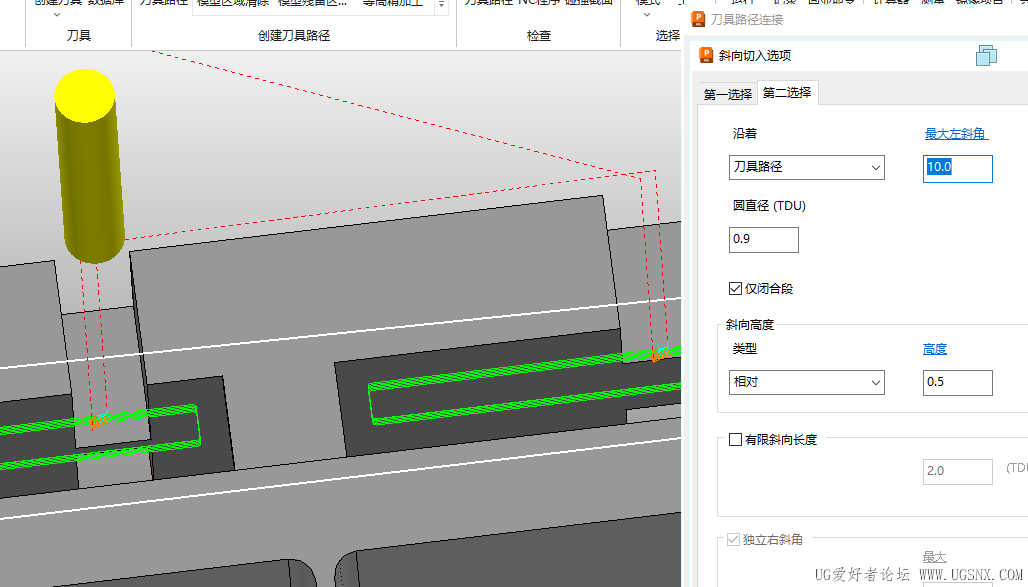Click the ramp height field showing 0.5
1028x587 pixels.
pos(958,382)
